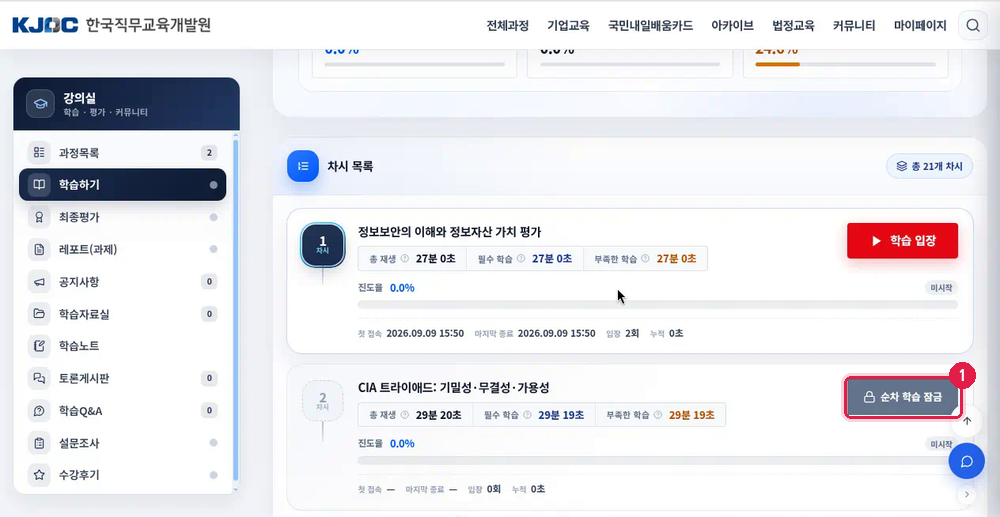Open the blue chat bubble button
Image resolution: width=1000 pixels, height=517 pixels.
(967, 461)
